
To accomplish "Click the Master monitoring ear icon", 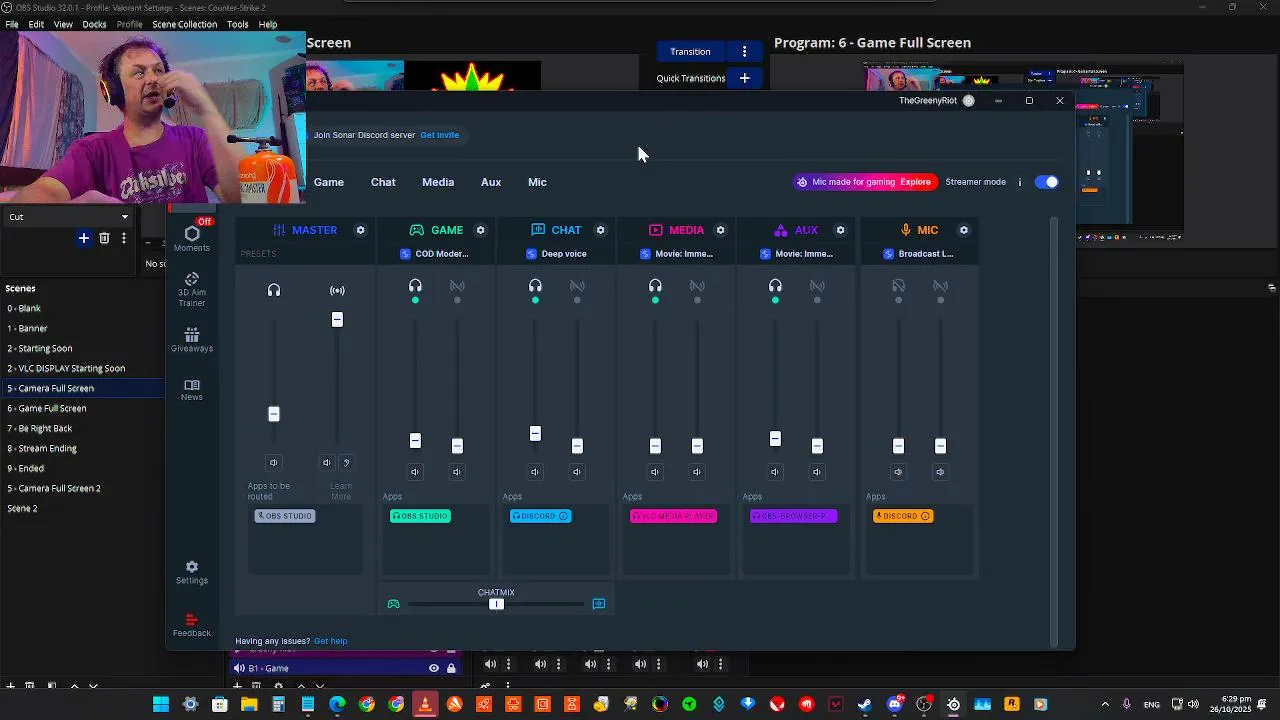I will point(346,462).
